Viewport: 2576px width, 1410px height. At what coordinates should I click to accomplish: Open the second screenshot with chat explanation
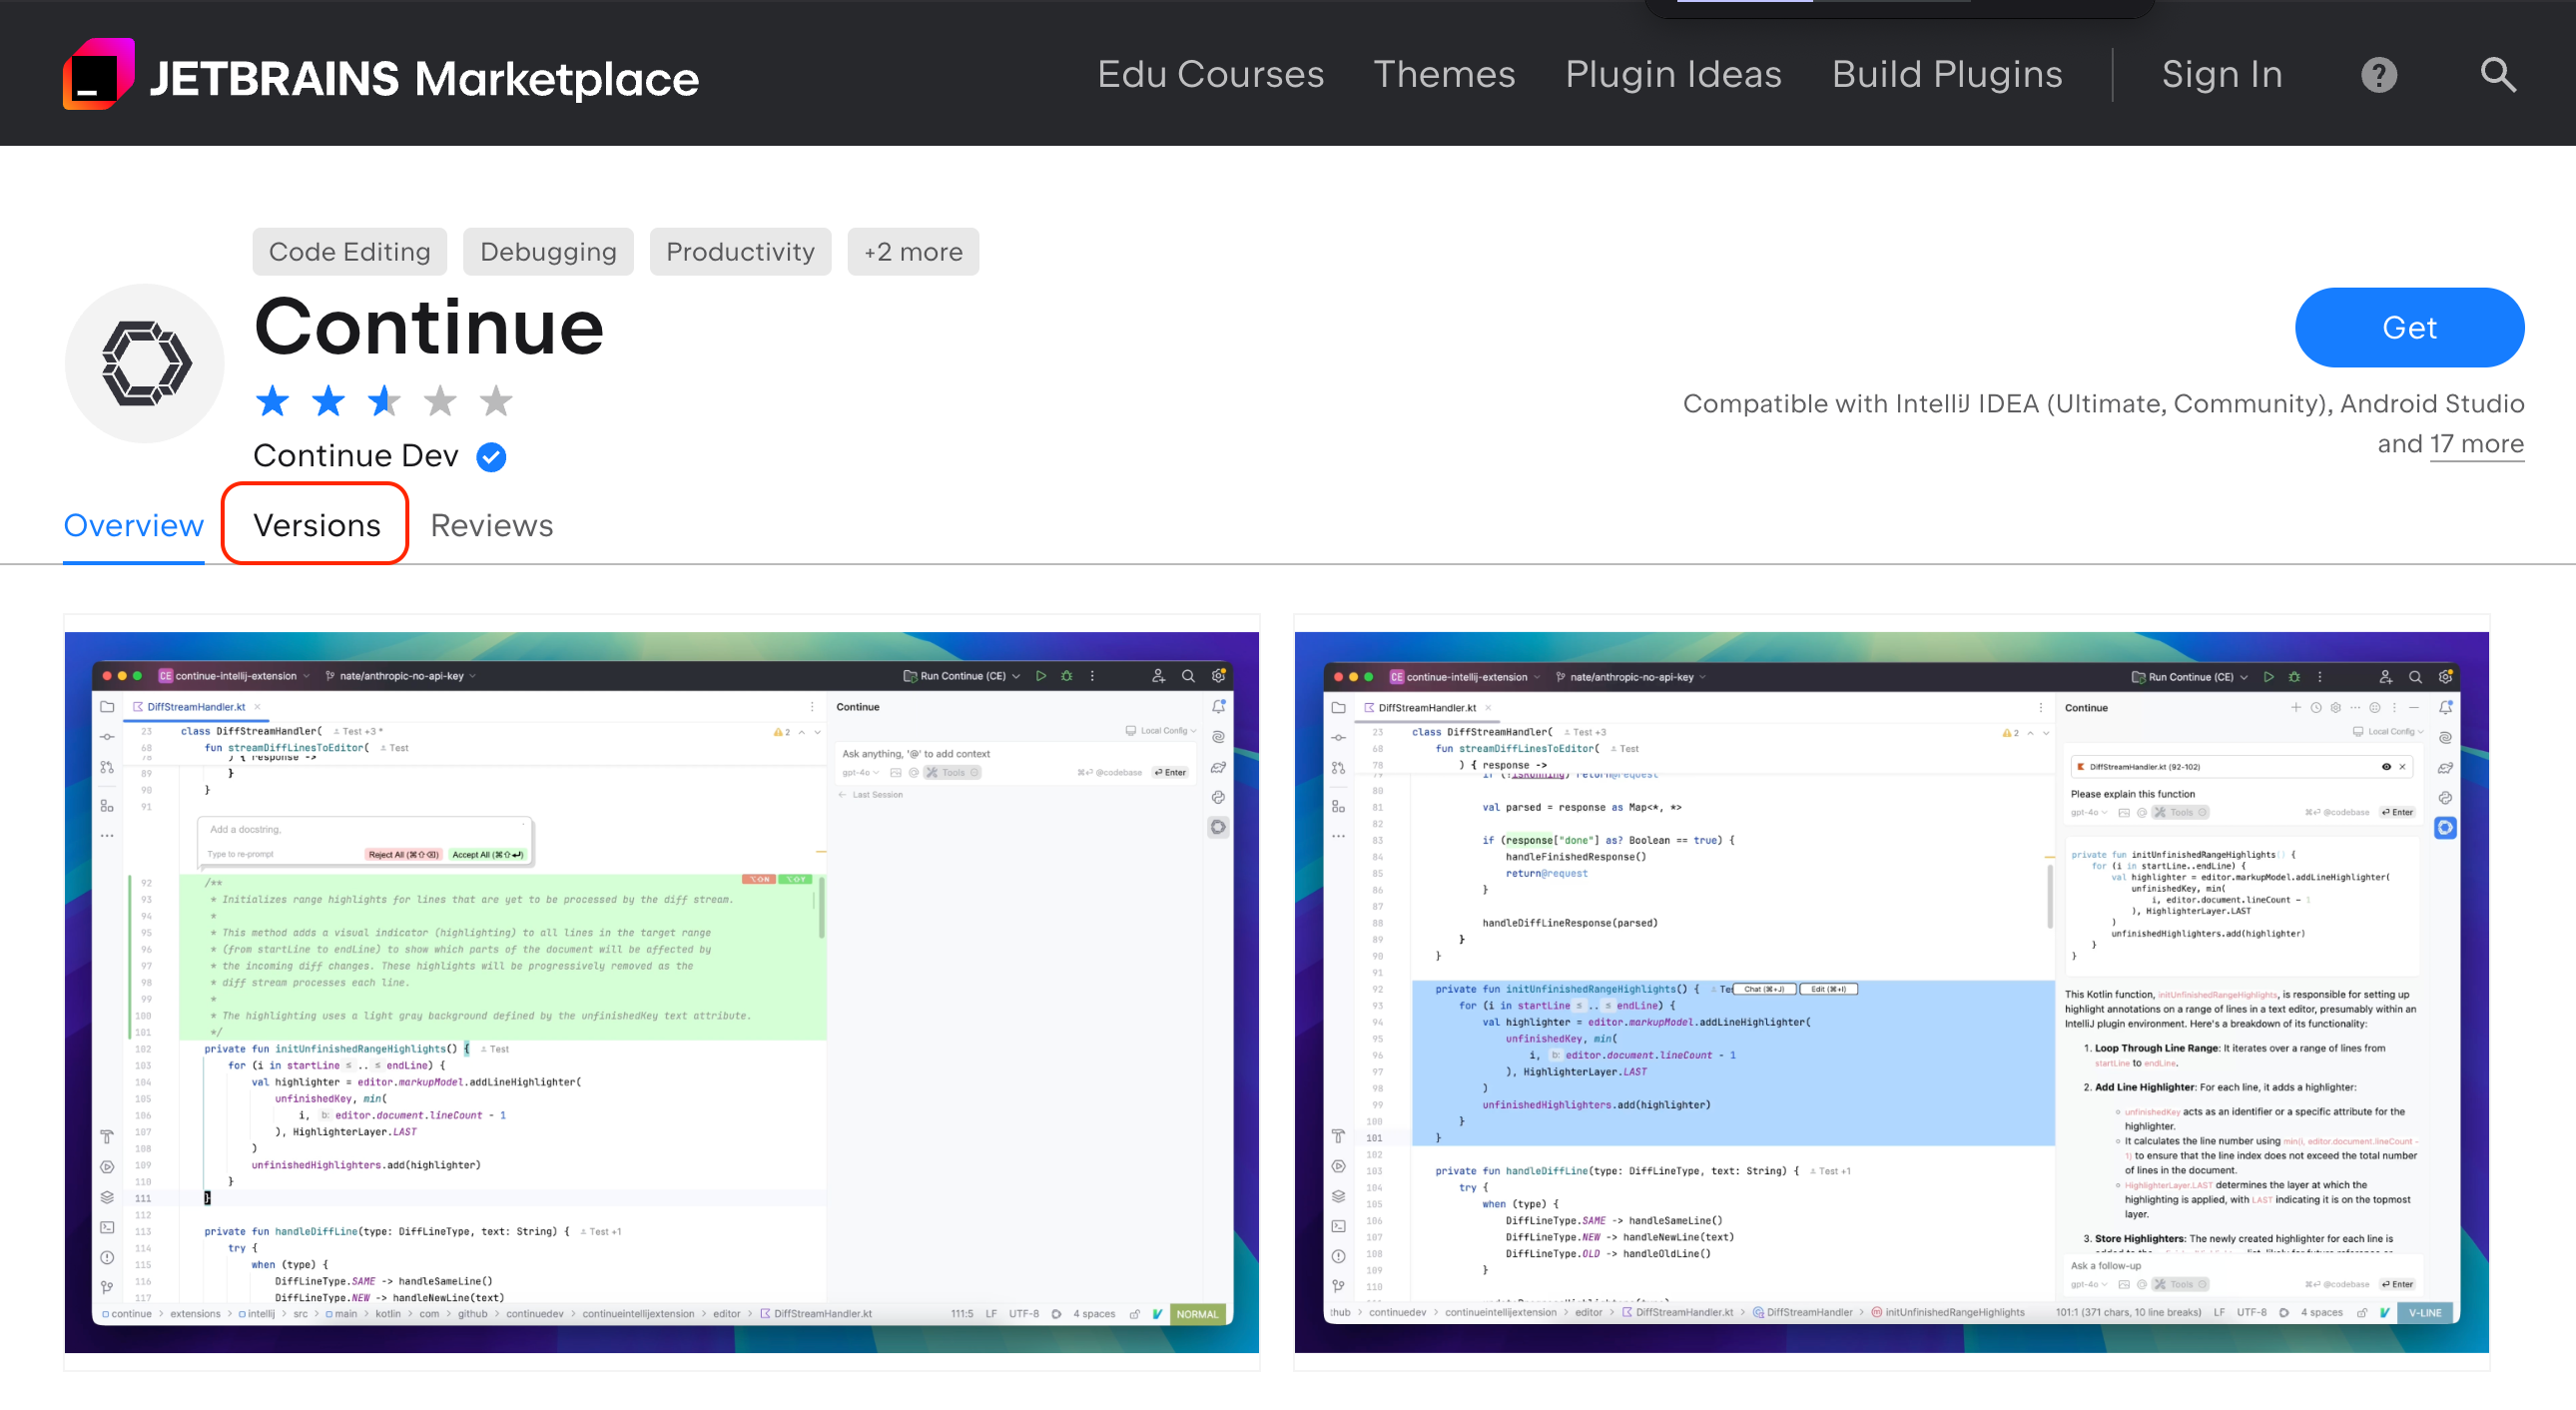click(x=1890, y=991)
